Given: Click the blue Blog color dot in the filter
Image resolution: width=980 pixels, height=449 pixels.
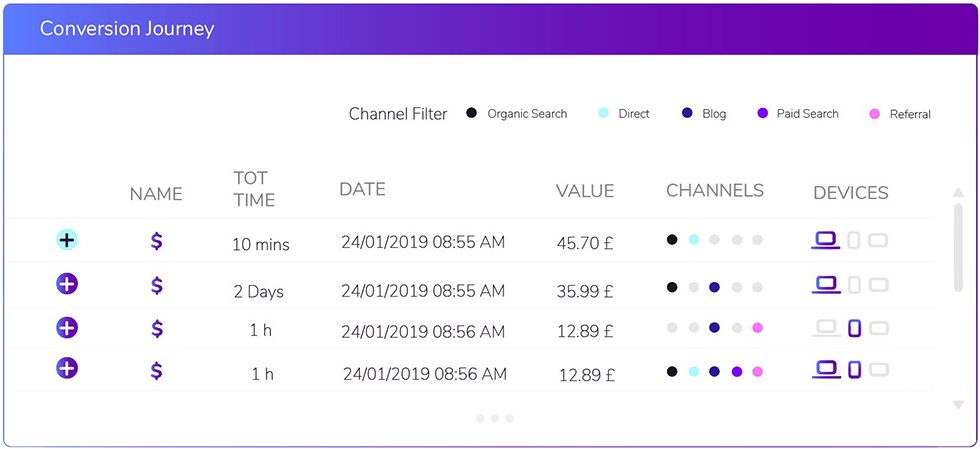Looking at the screenshot, I should point(688,114).
